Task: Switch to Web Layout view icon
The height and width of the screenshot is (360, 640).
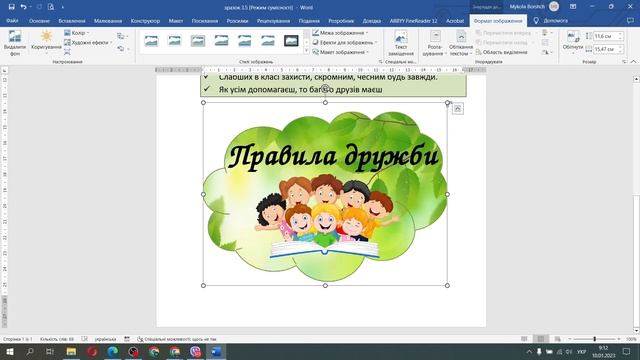Action: [558, 339]
